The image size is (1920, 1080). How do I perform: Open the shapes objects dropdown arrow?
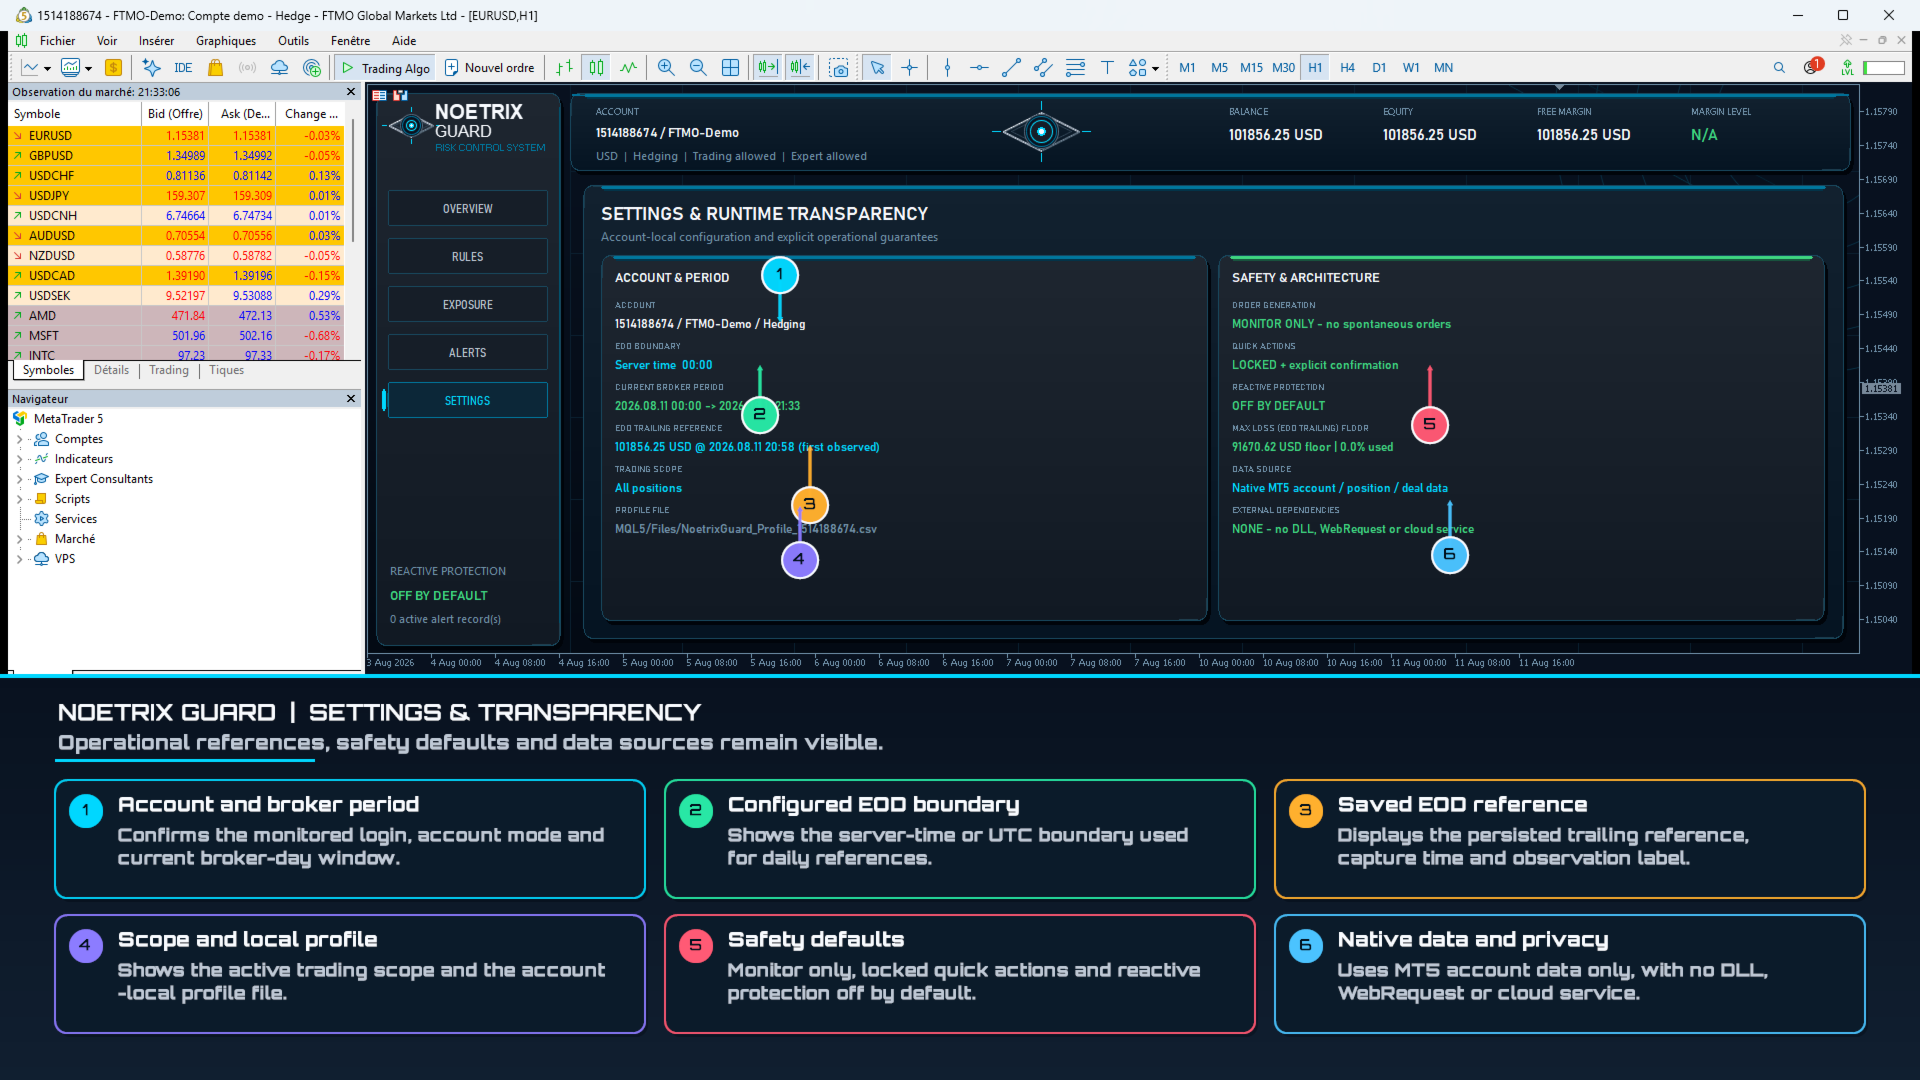pos(1155,69)
